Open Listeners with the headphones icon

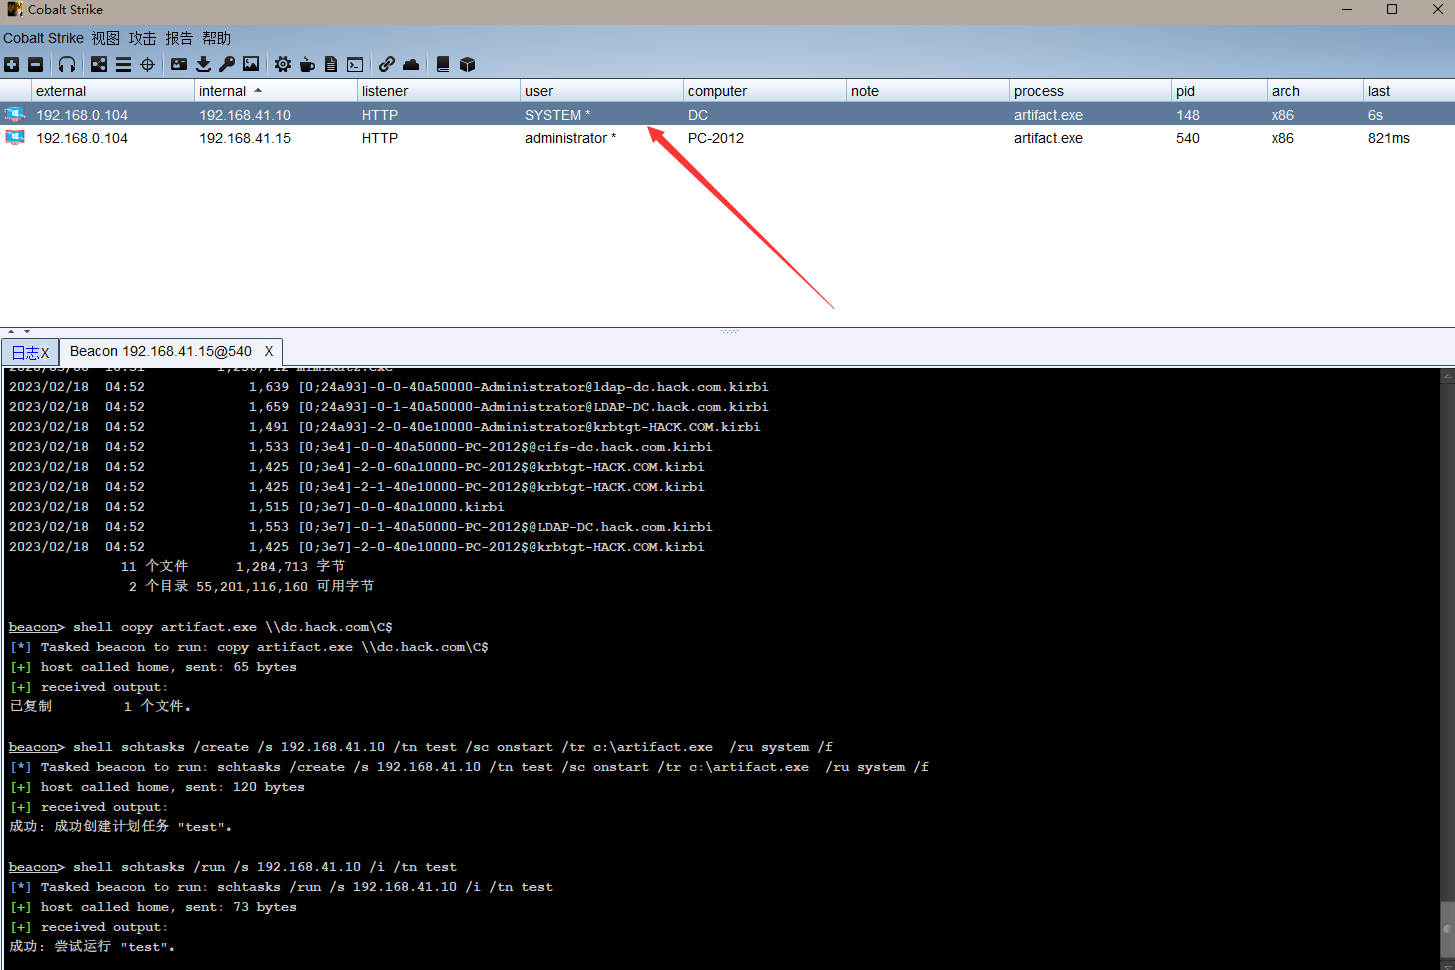tap(67, 64)
